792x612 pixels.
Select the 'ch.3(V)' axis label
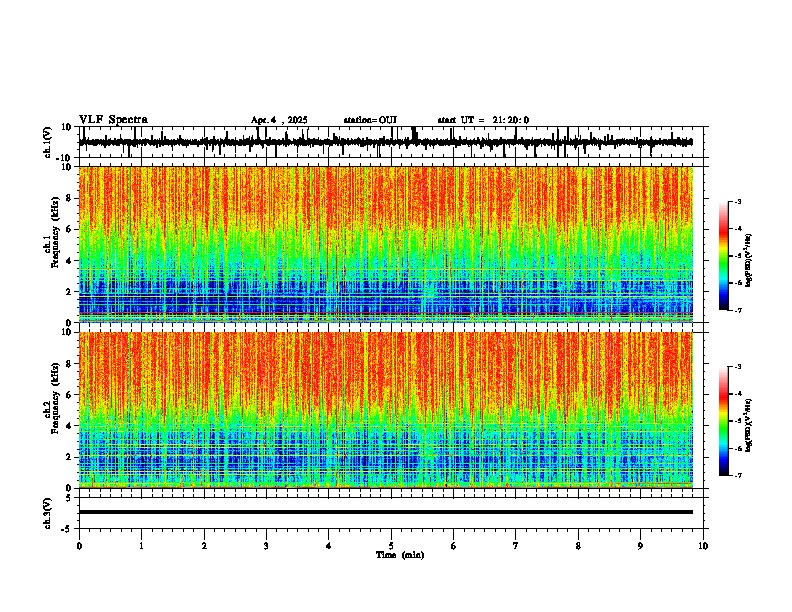click(48, 513)
